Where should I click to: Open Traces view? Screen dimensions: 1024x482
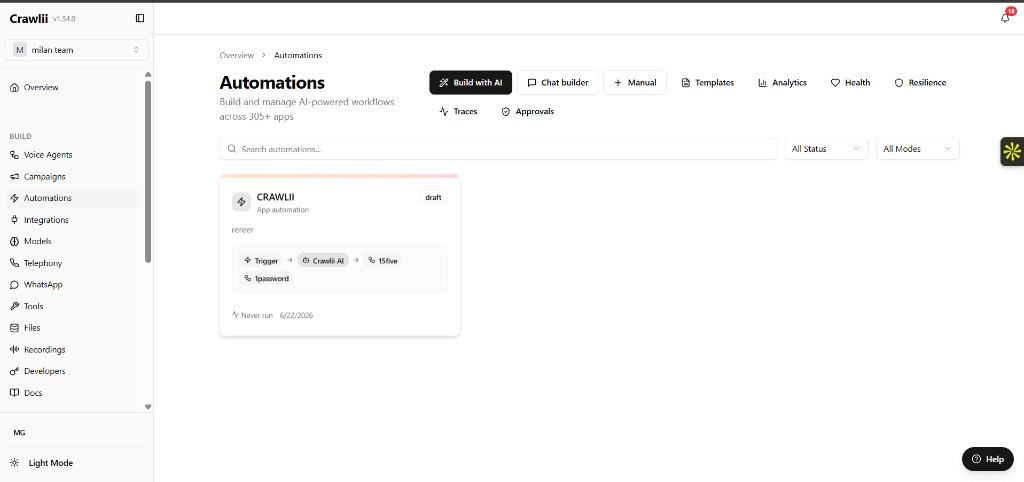[458, 112]
